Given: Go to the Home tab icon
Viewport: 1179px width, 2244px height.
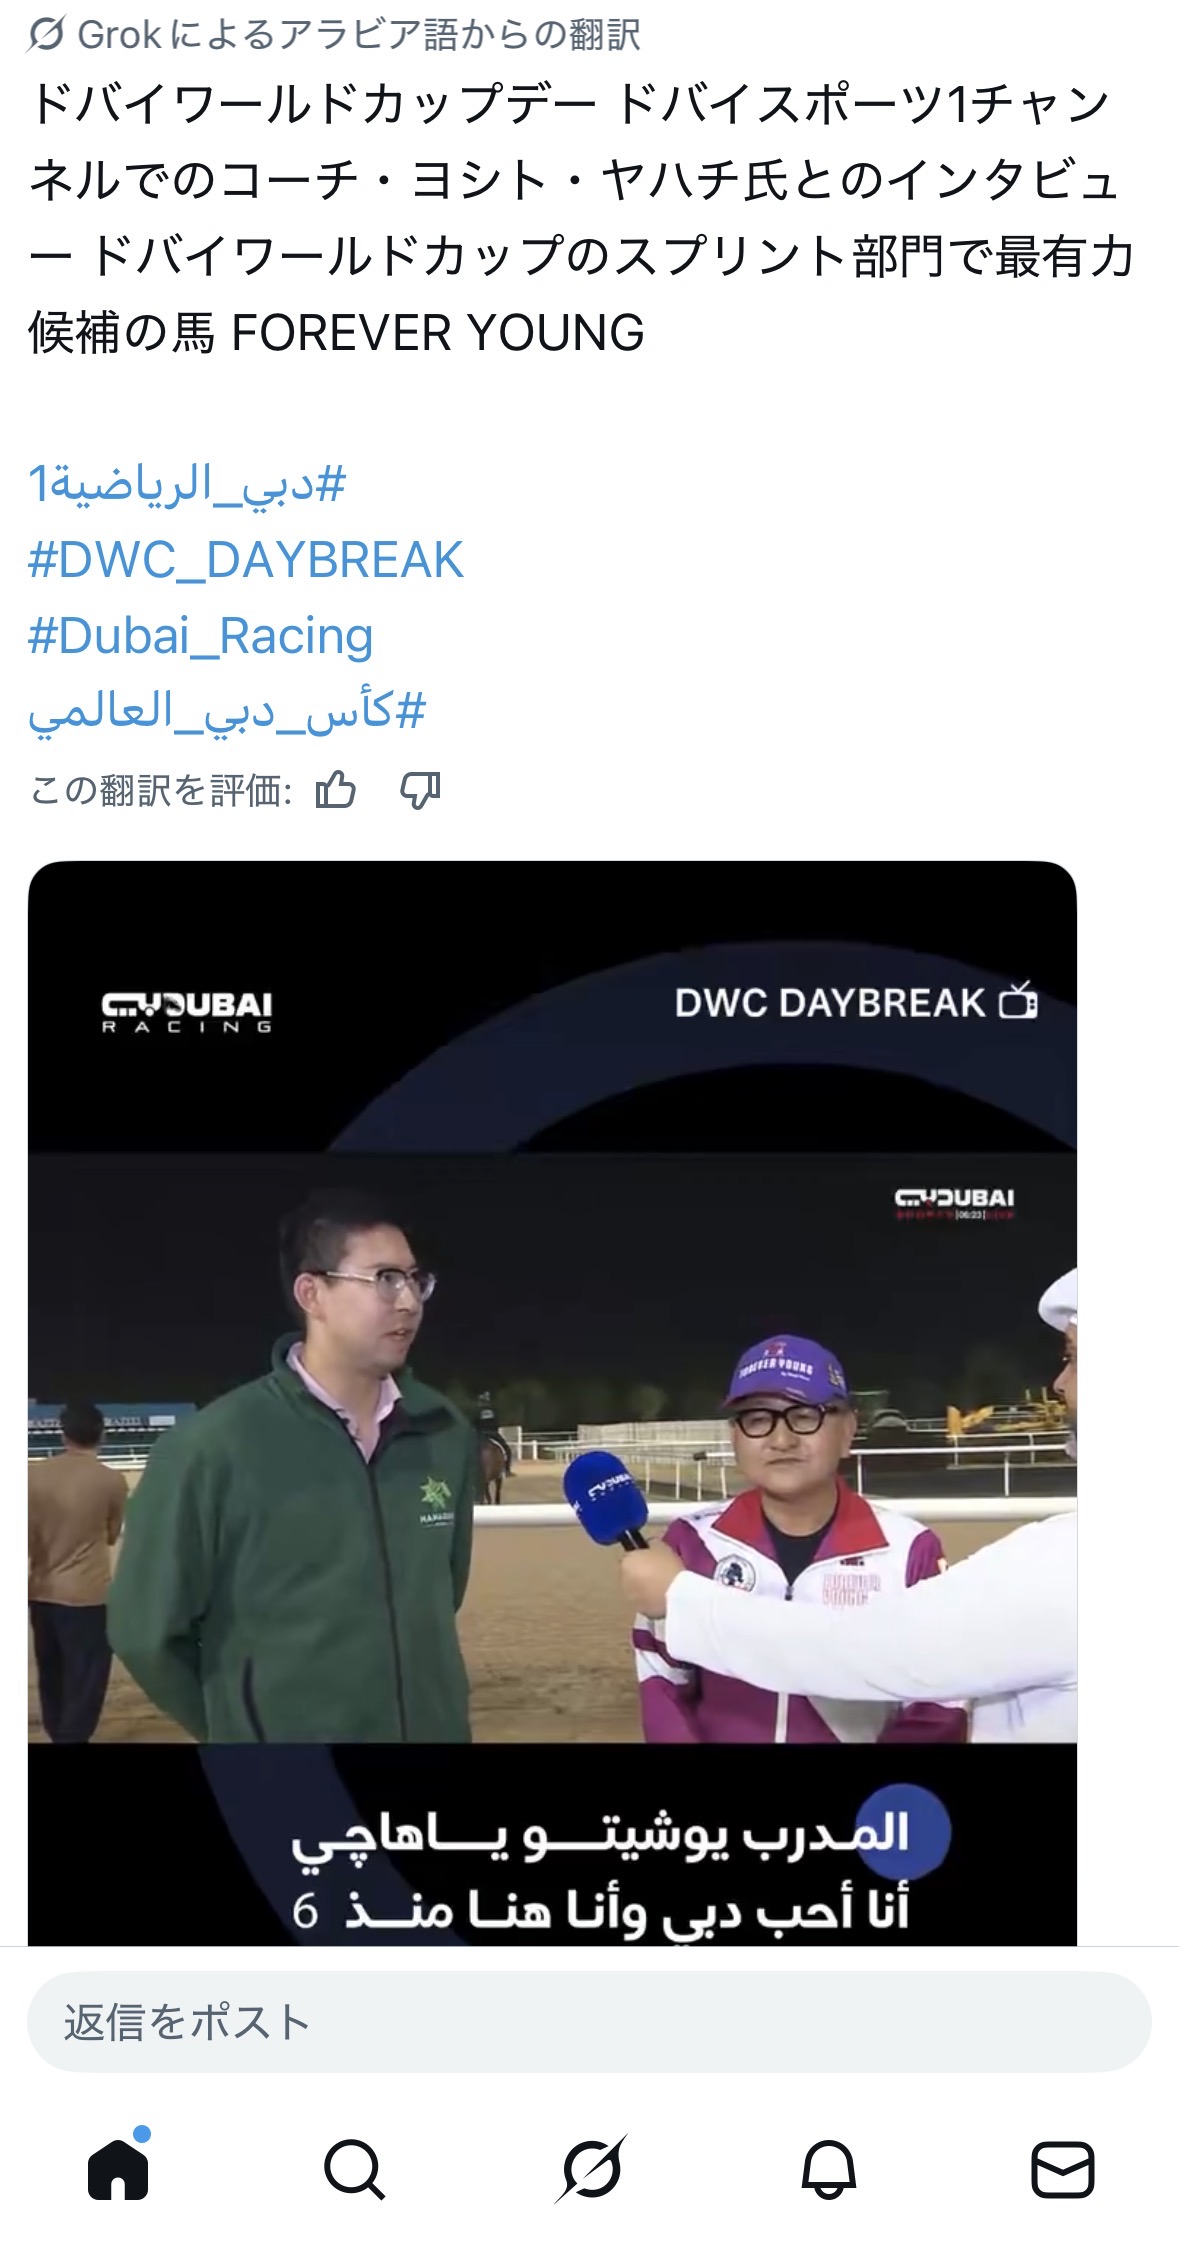Looking at the screenshot, I should (118, 2168).
